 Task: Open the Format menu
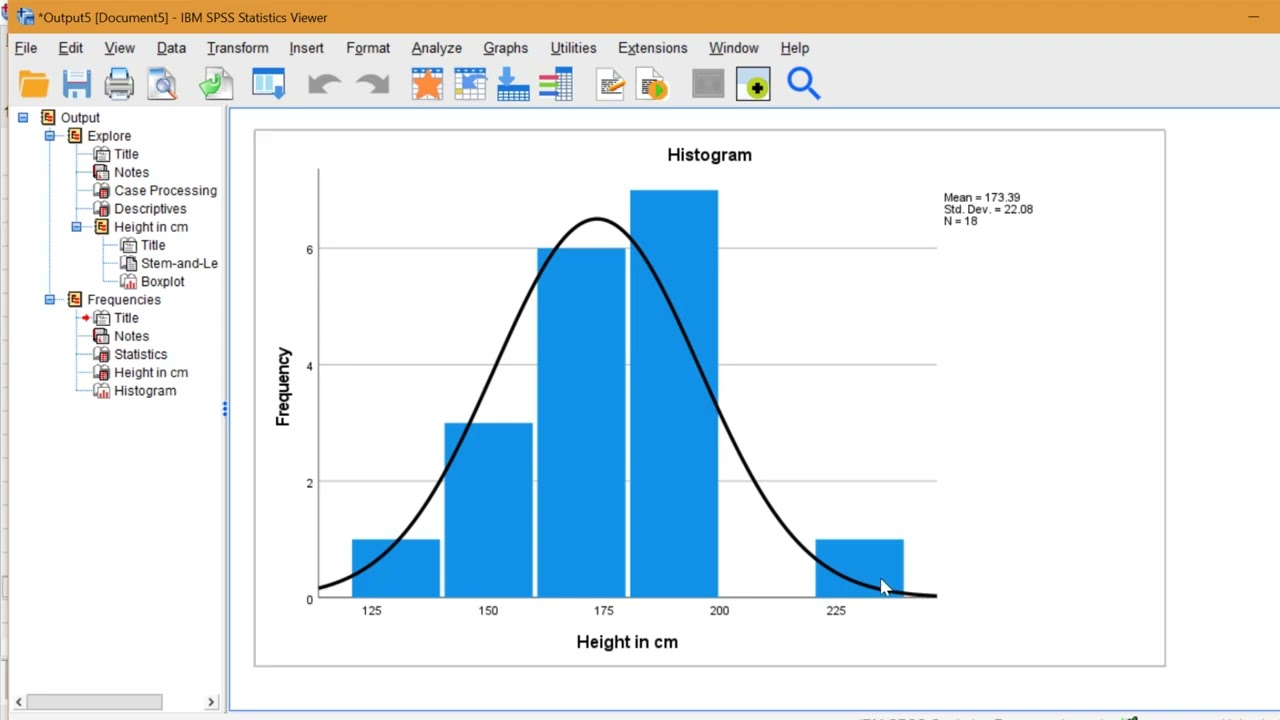coord(368,48)
